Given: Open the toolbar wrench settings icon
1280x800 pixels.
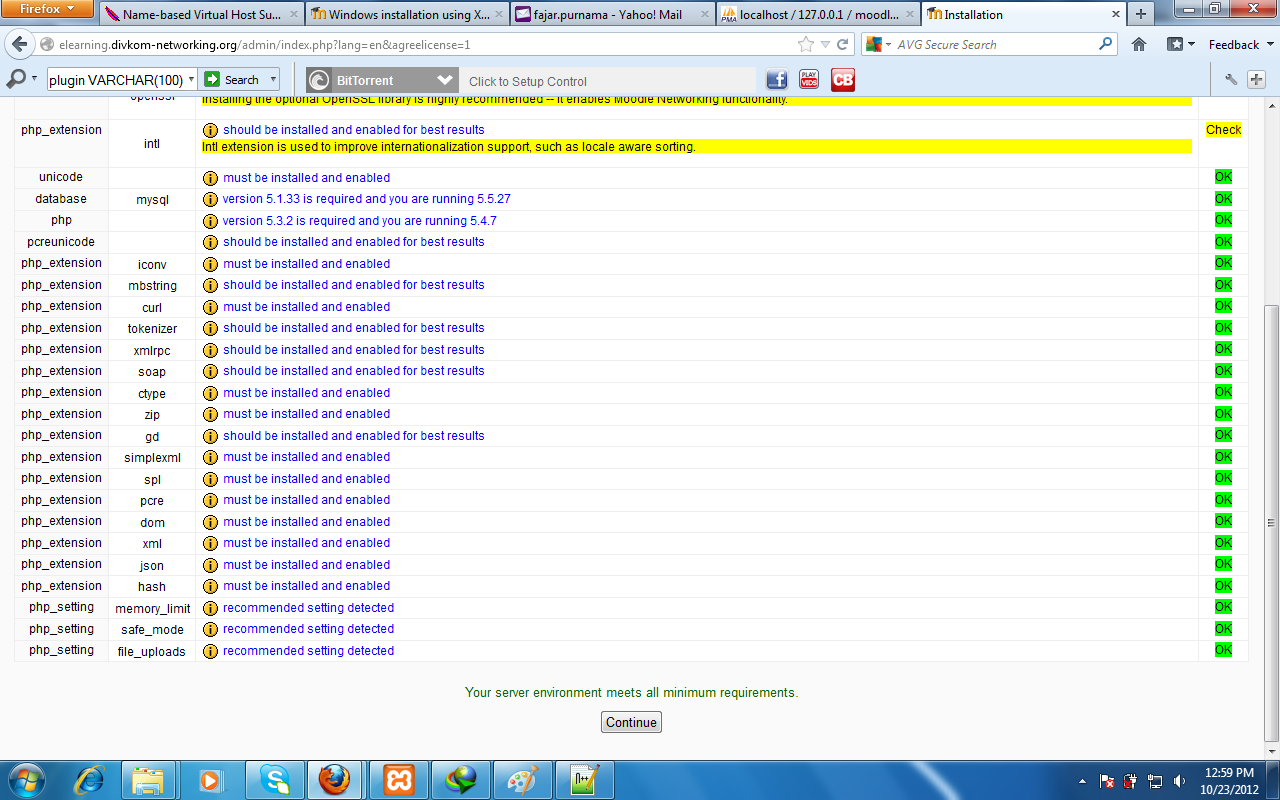Looking at the screenshot, I should point(1231,80).
